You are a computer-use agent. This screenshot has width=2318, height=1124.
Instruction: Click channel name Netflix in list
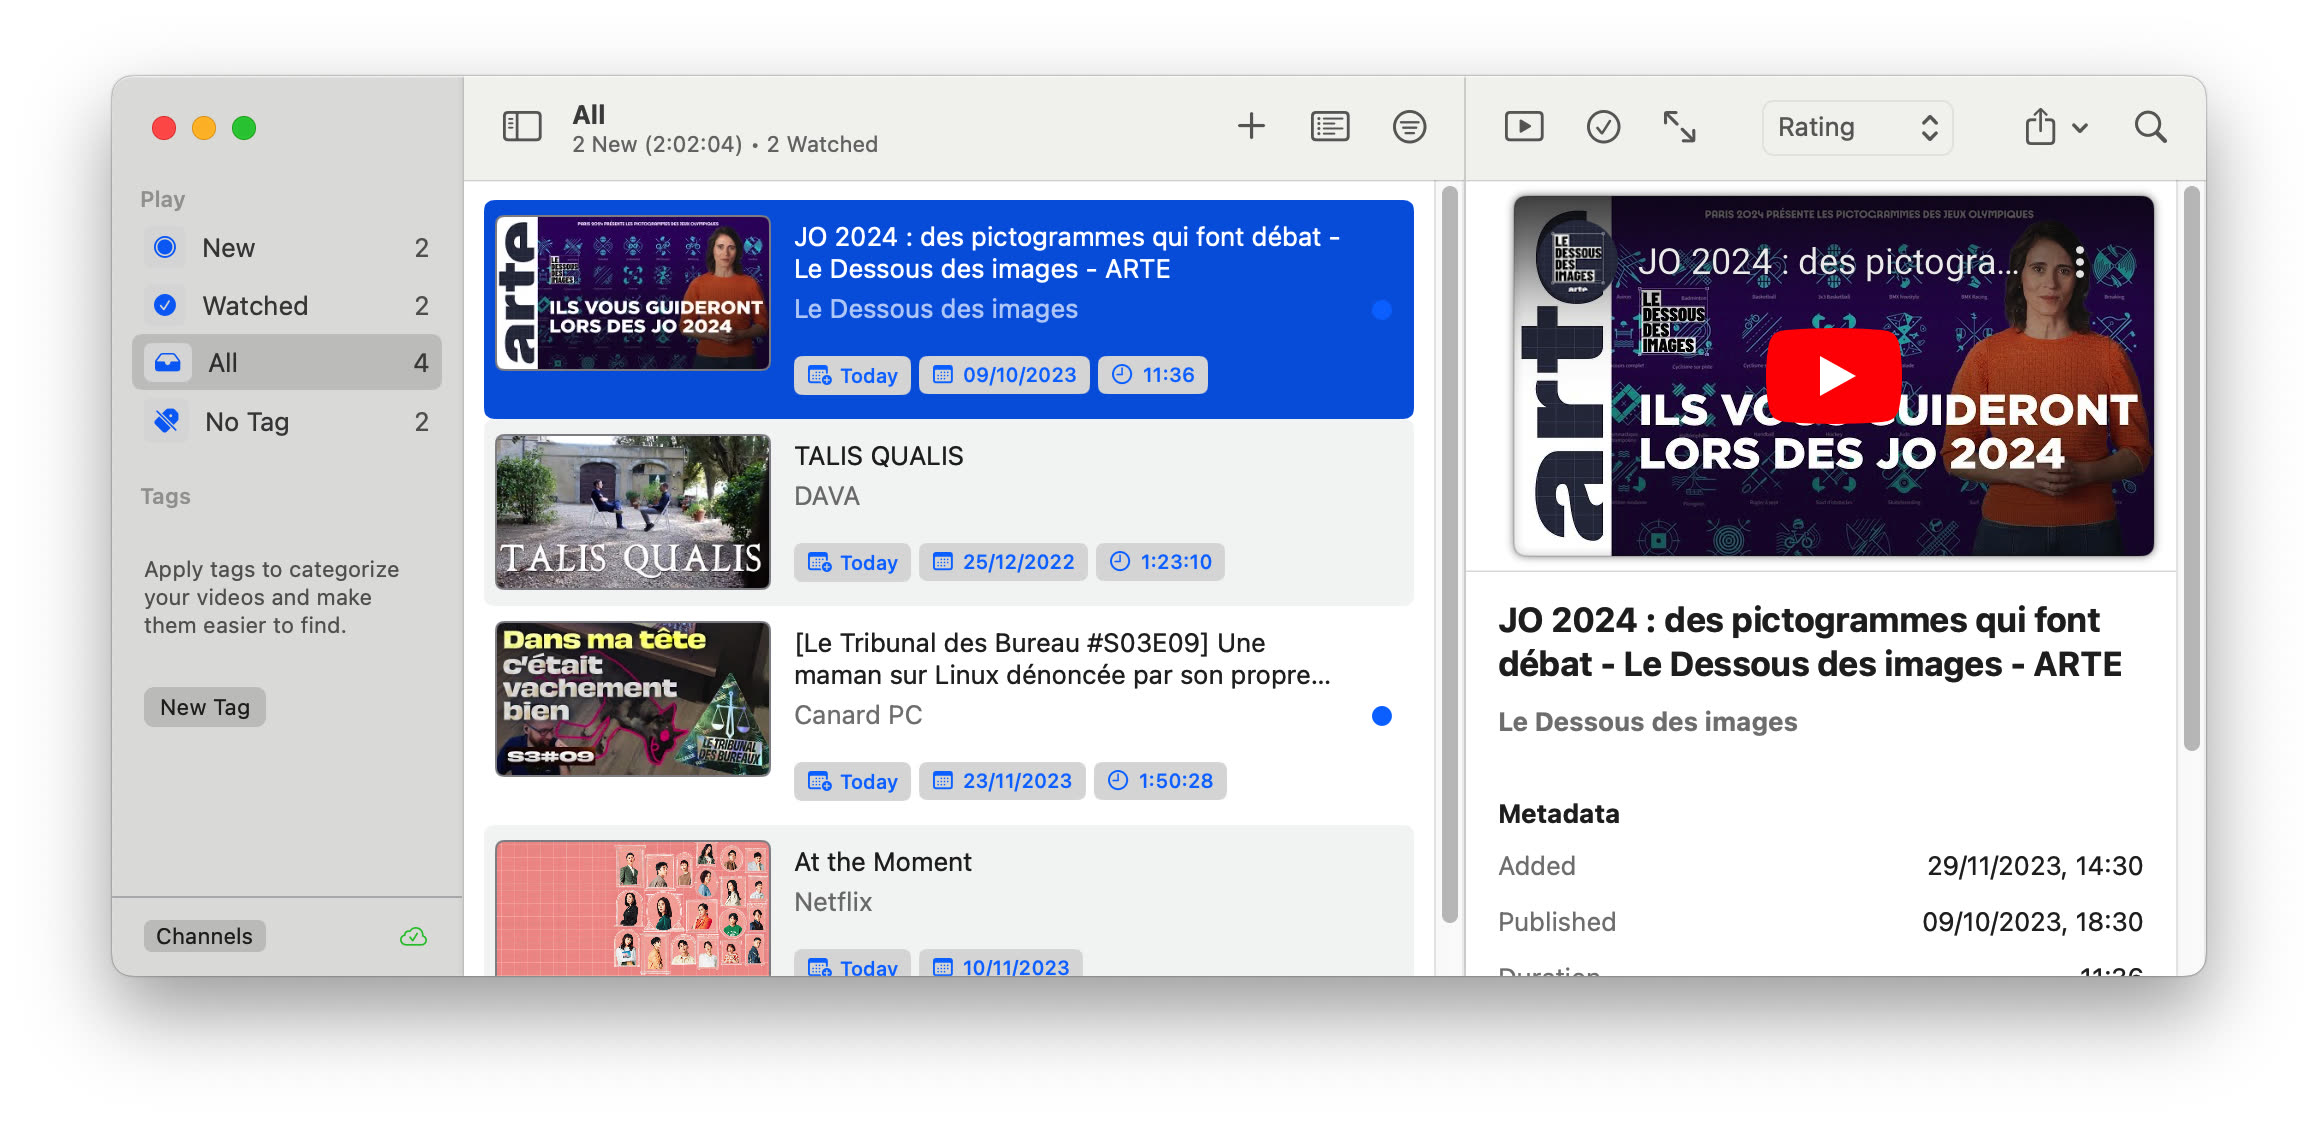tap(833, 902)
